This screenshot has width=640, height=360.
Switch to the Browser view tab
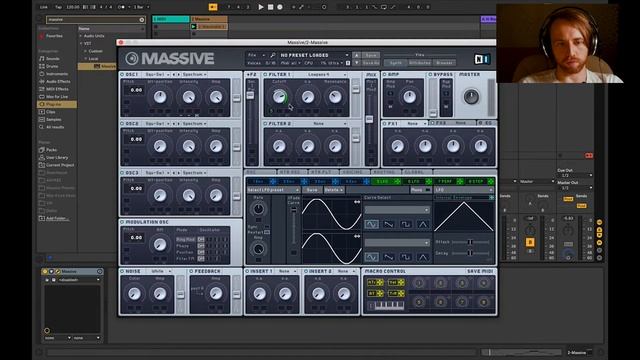point(444,63)
